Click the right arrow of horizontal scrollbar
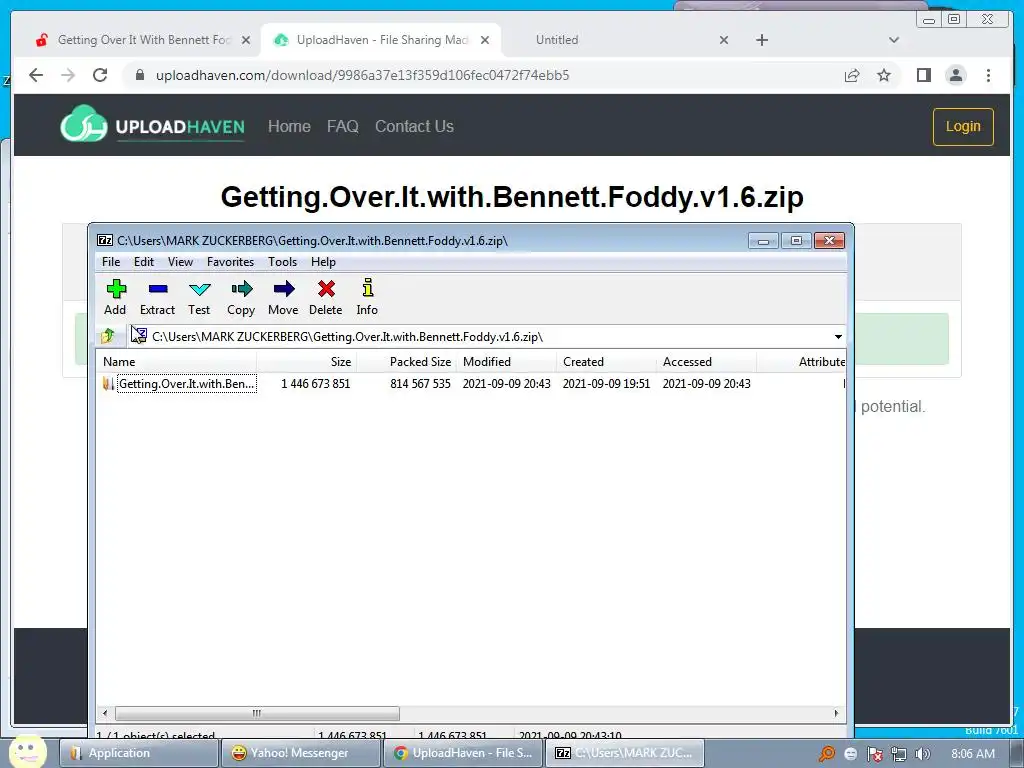 [836, 713]
